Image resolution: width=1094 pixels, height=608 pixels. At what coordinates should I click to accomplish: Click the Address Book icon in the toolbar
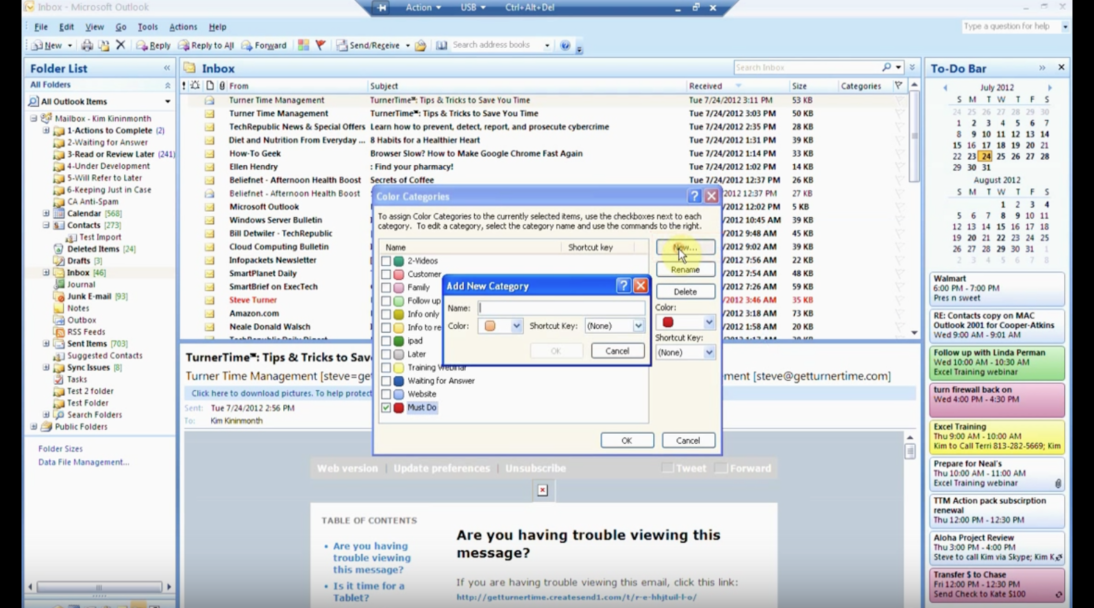[x=442, y=45]
